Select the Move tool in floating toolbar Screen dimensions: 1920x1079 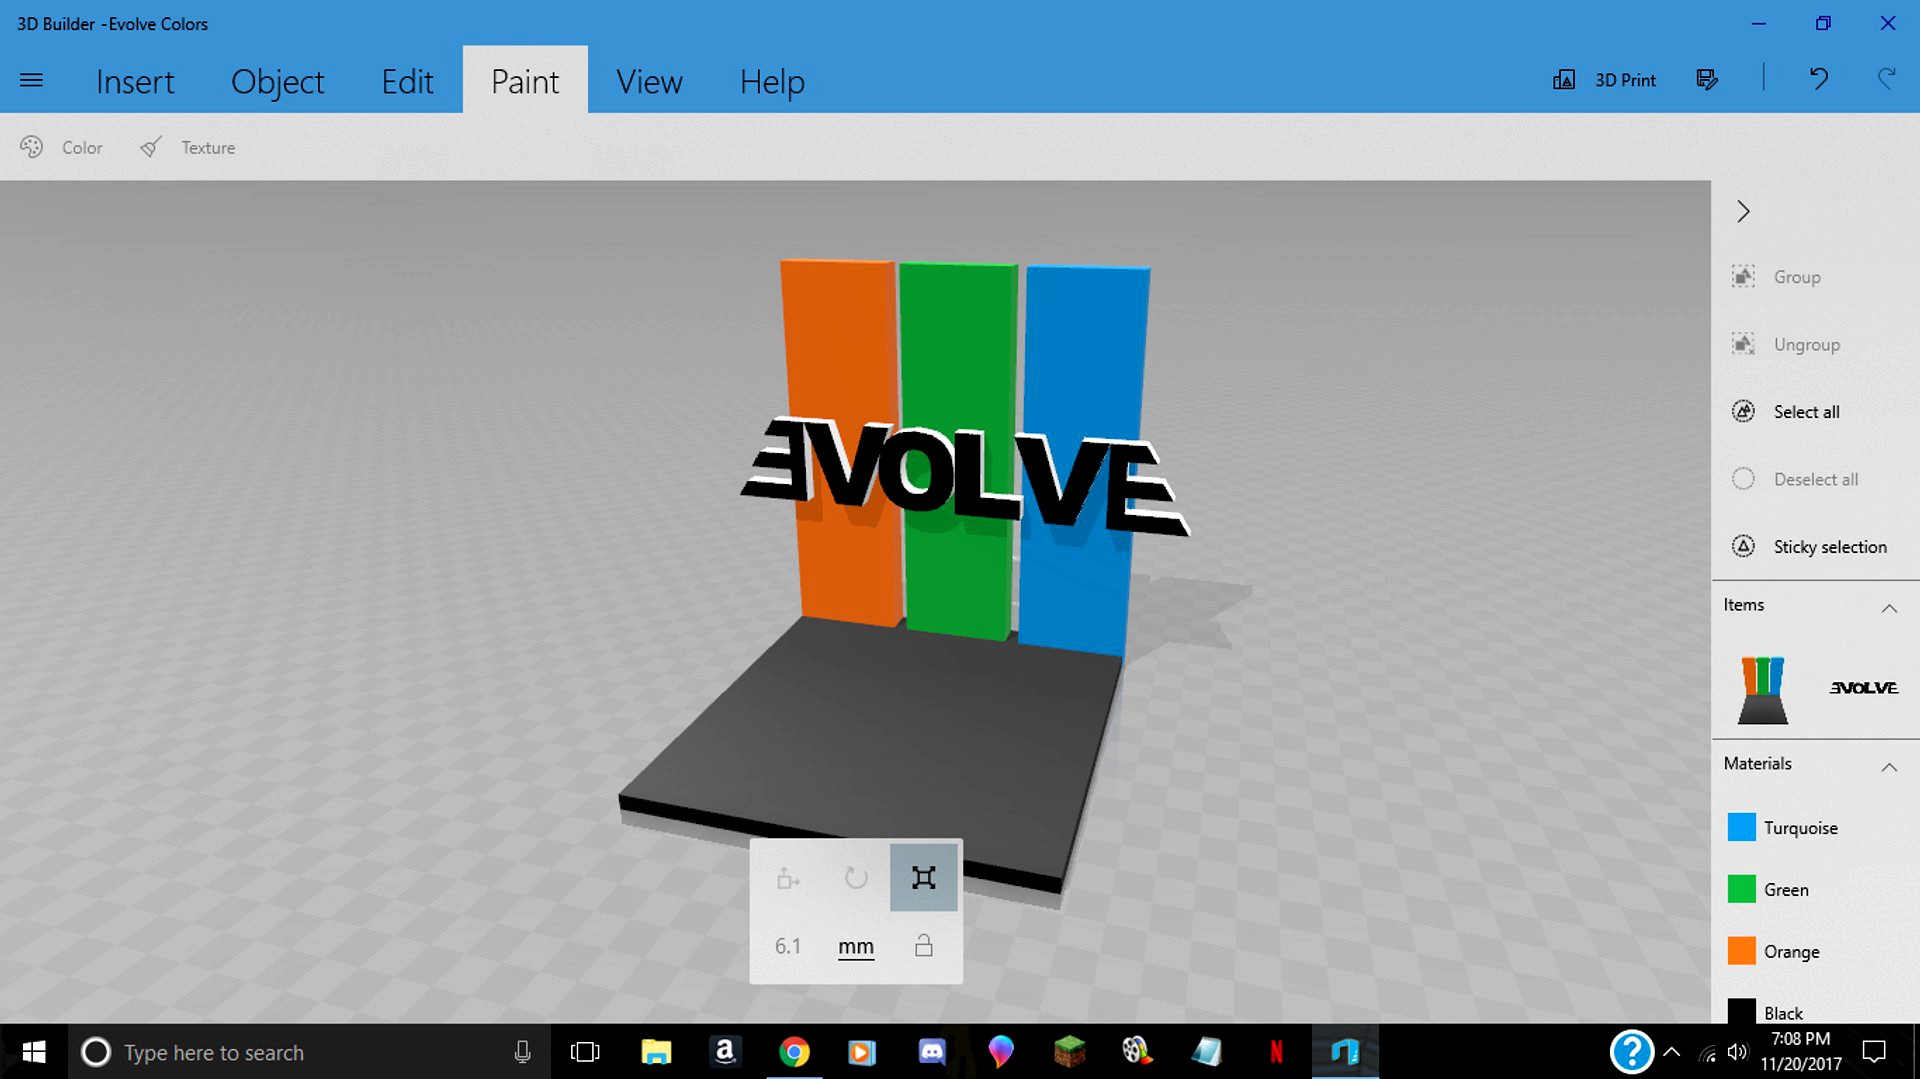point(788,878)
